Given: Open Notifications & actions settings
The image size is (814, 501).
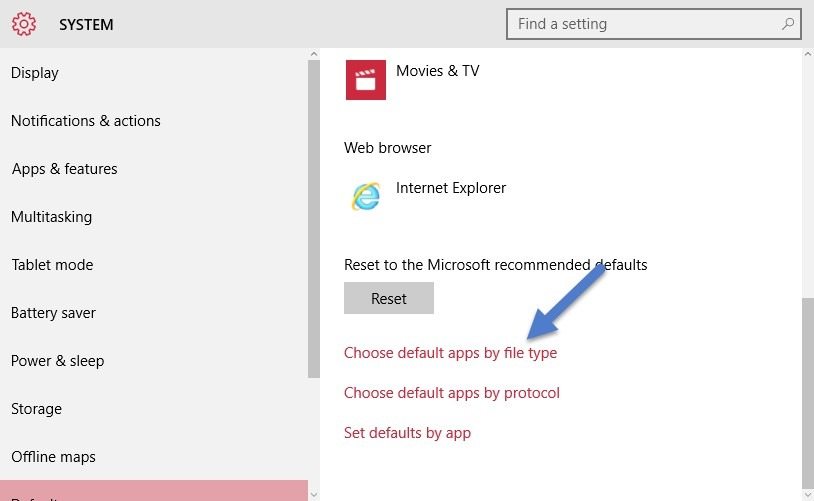Looking at the screenshot, I should tap(86, 120).
